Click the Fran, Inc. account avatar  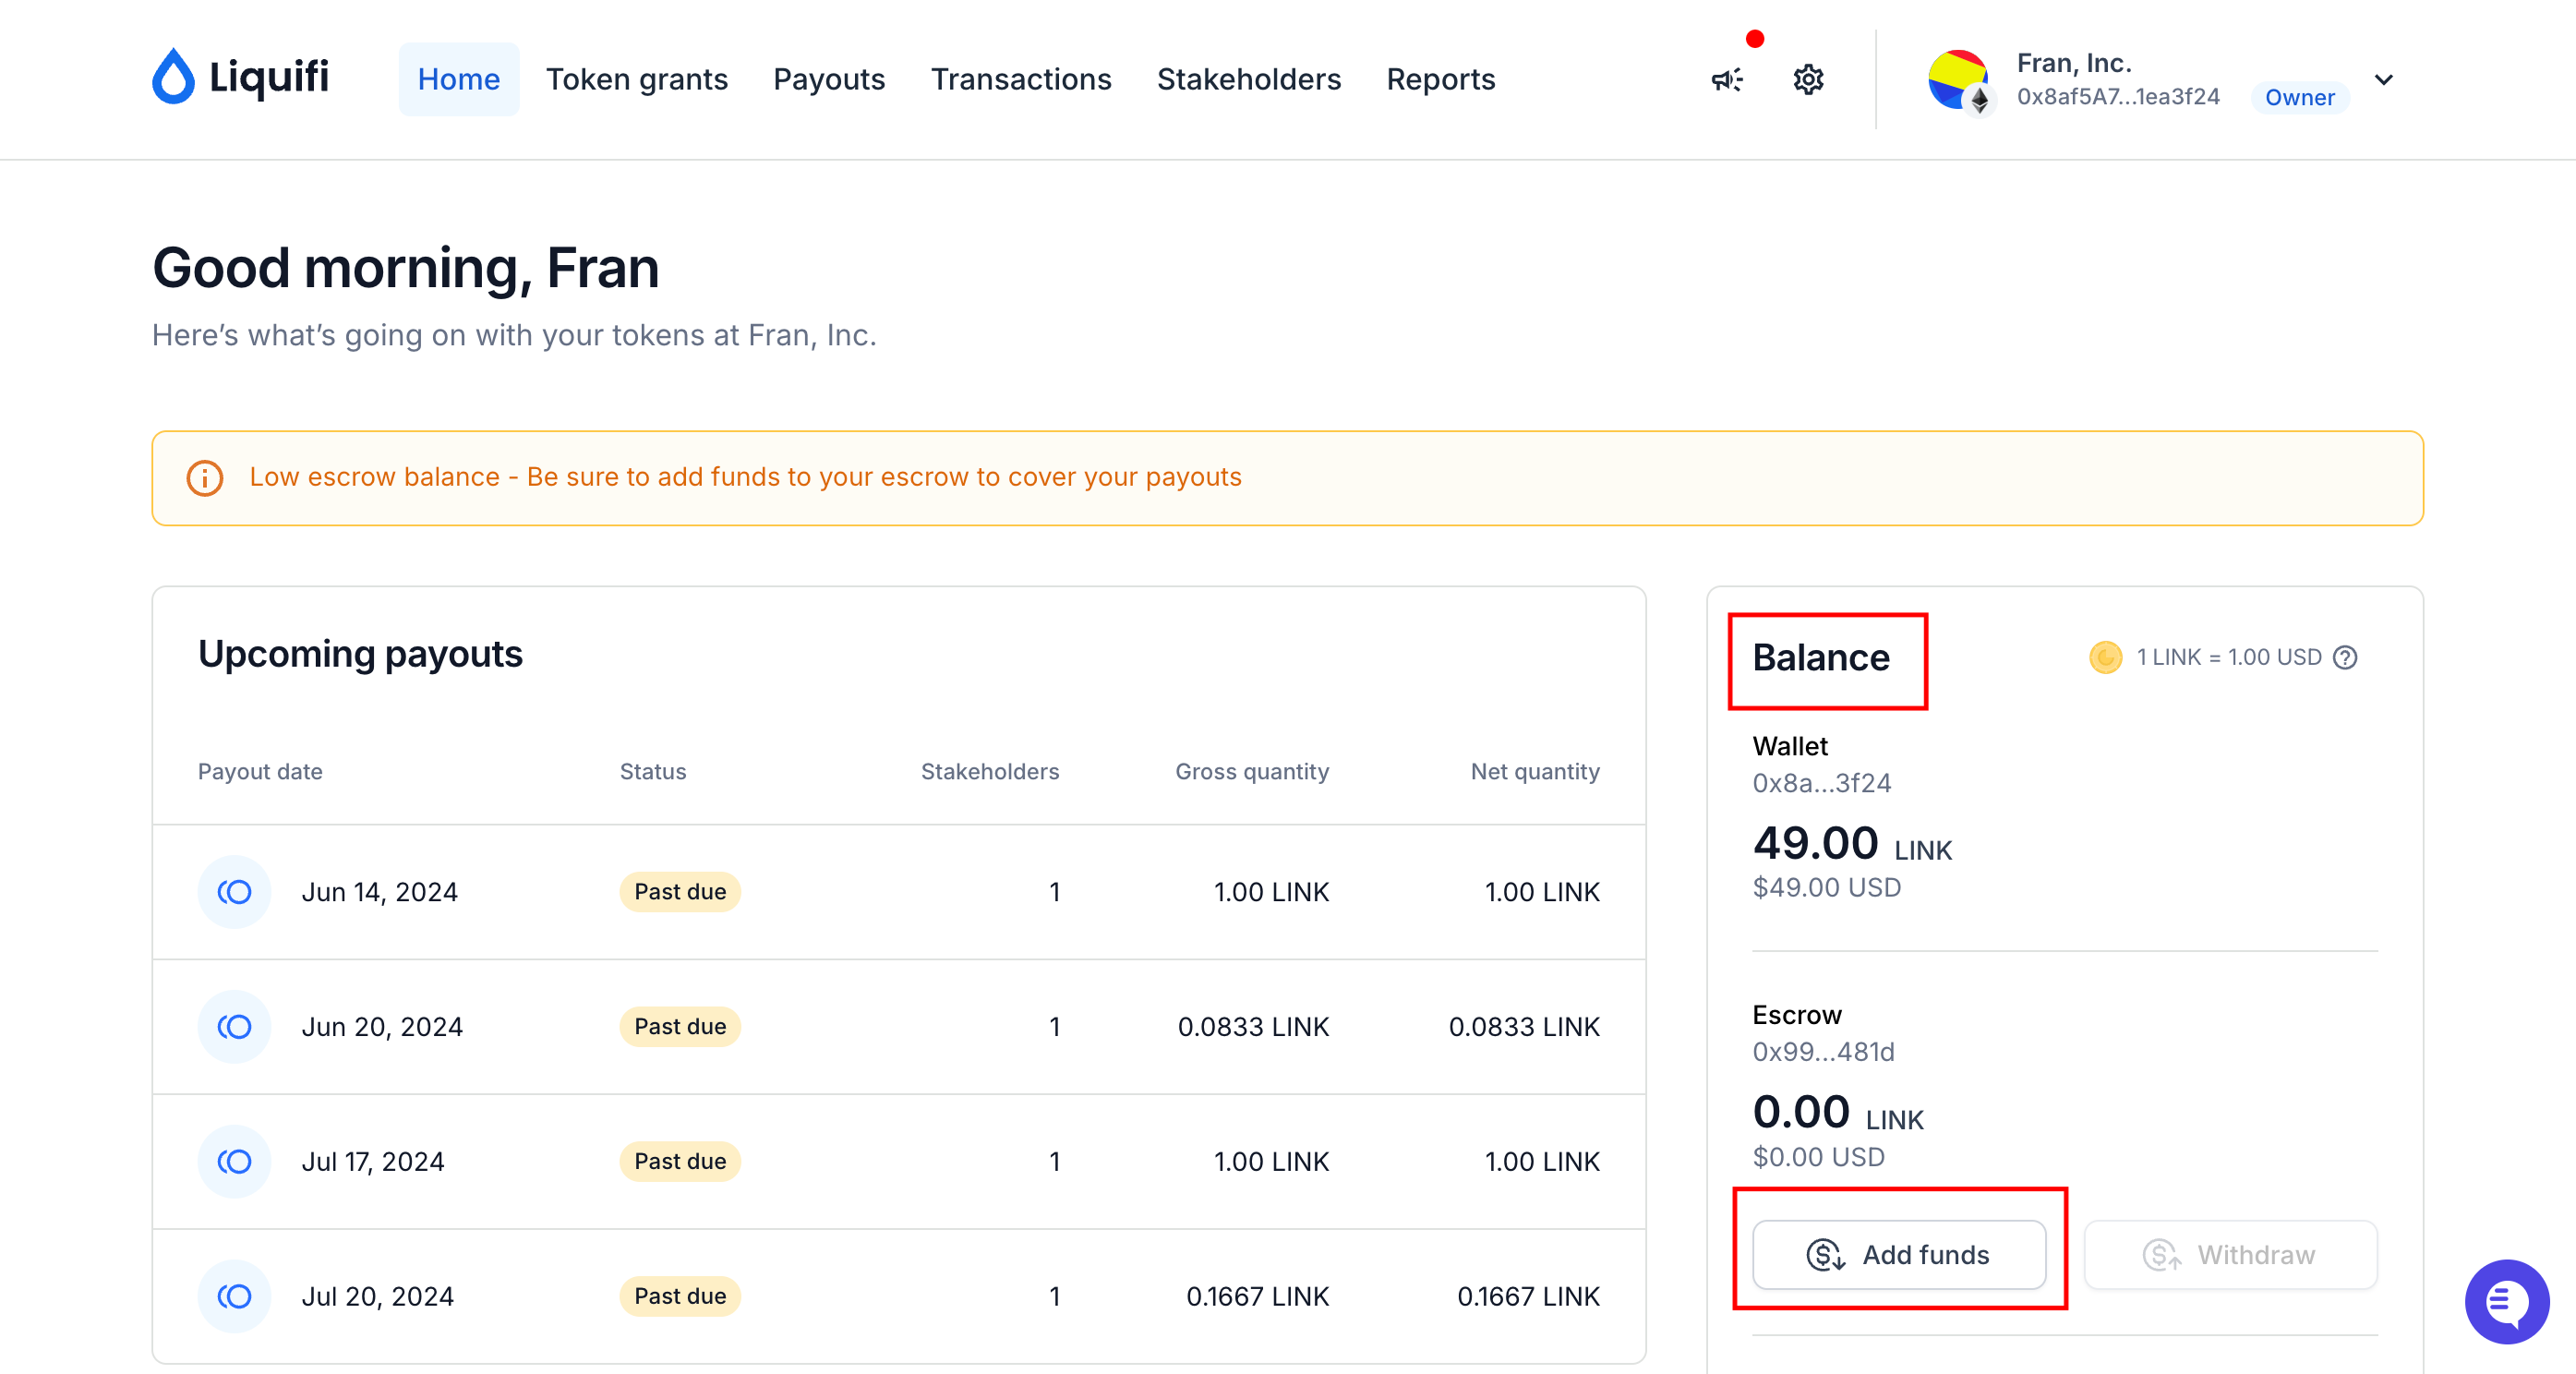tap(1960, 81)
